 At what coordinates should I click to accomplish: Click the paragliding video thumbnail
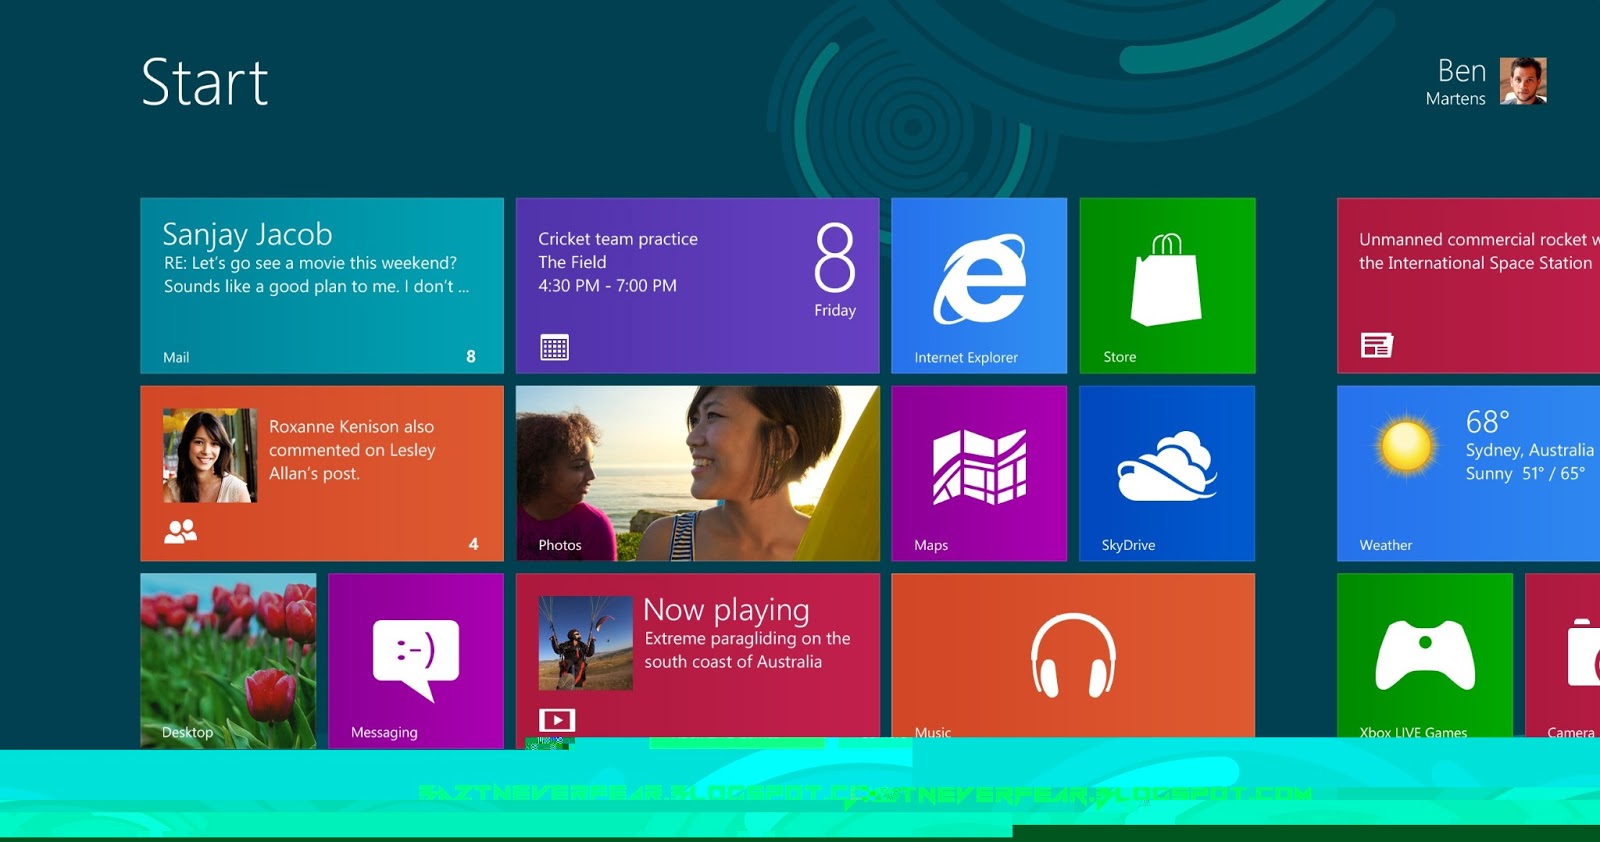[585, 643]
